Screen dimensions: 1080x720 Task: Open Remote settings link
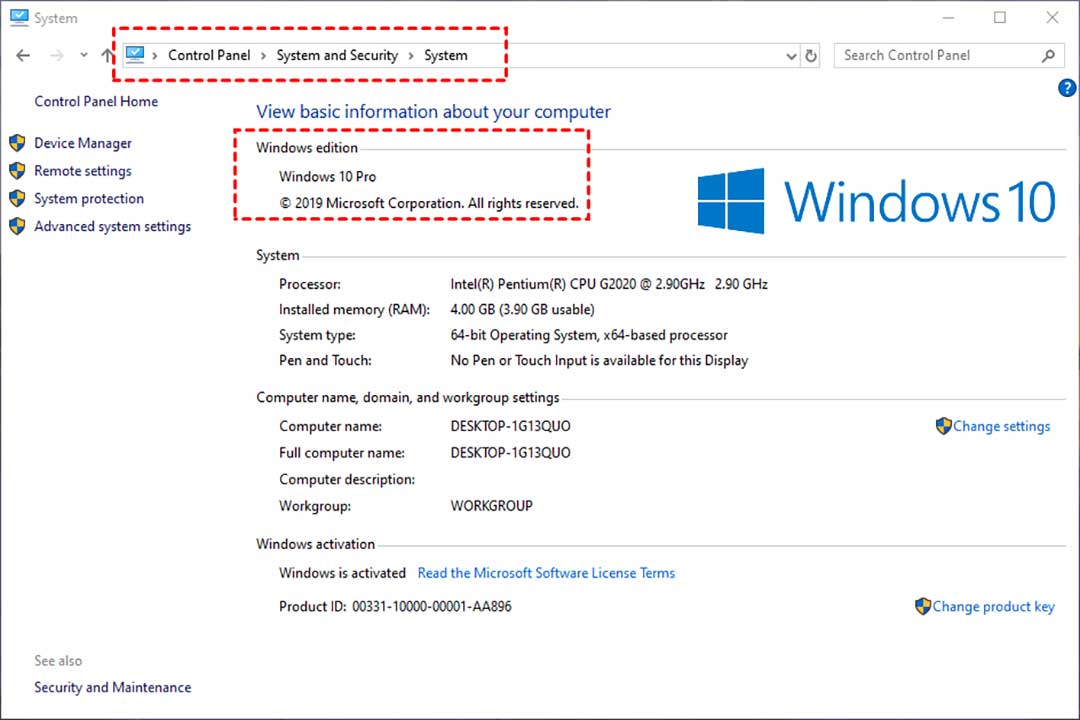point(83,171)
